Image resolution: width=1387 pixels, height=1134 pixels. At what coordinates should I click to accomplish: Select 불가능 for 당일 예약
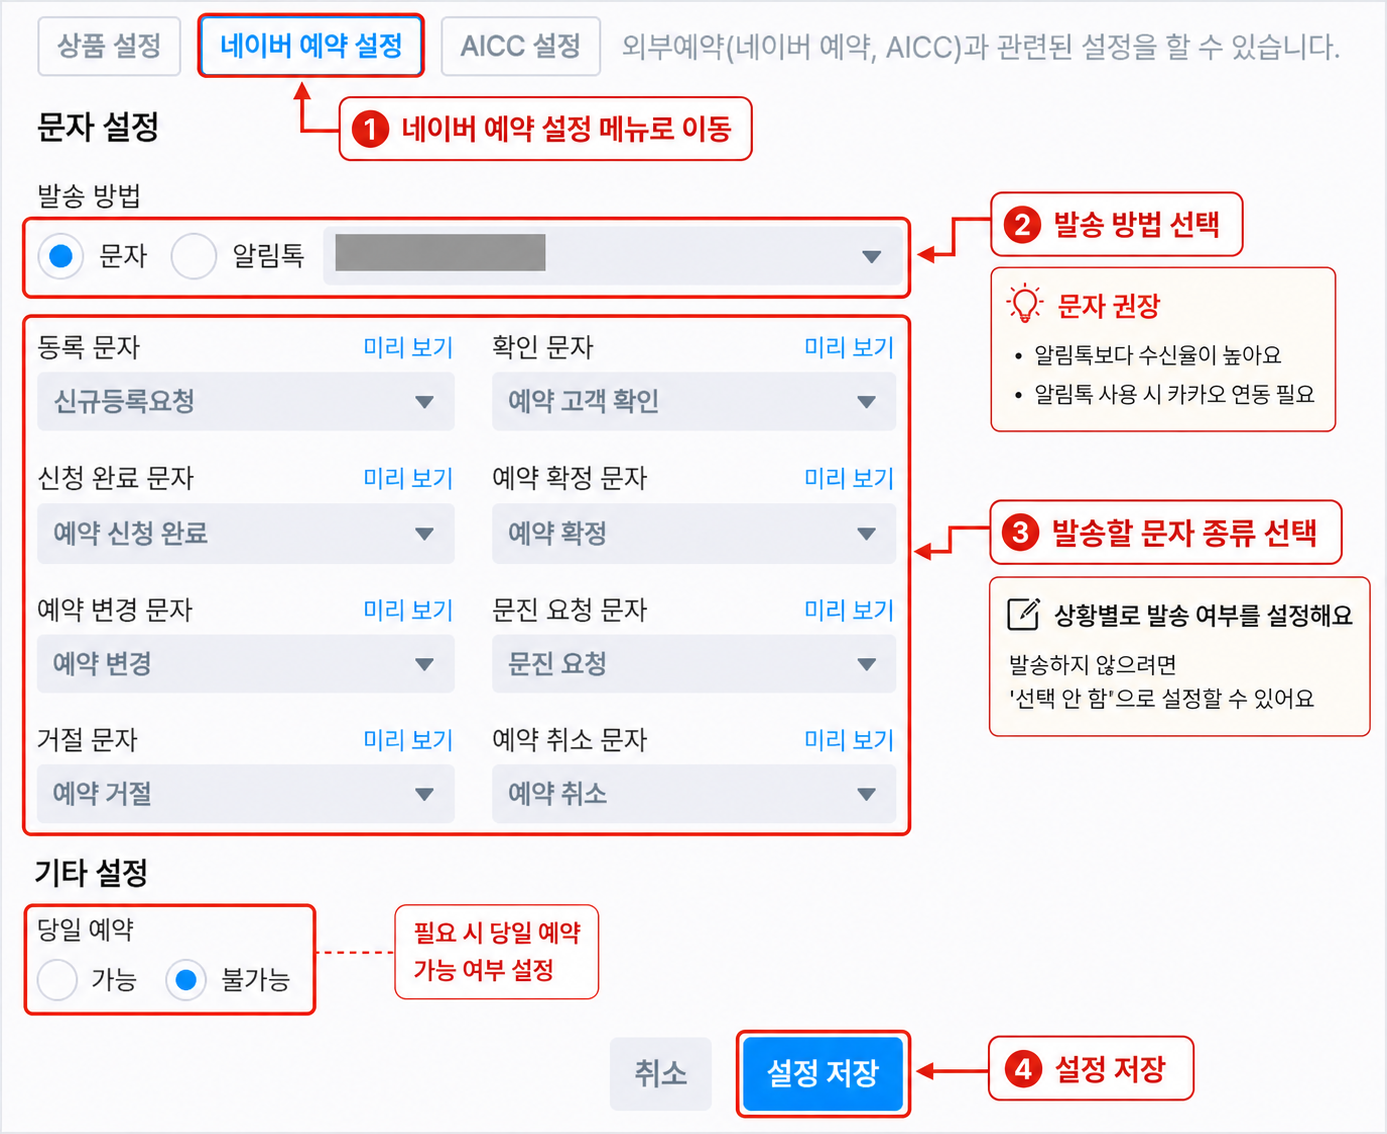click(x=186, y=980)
